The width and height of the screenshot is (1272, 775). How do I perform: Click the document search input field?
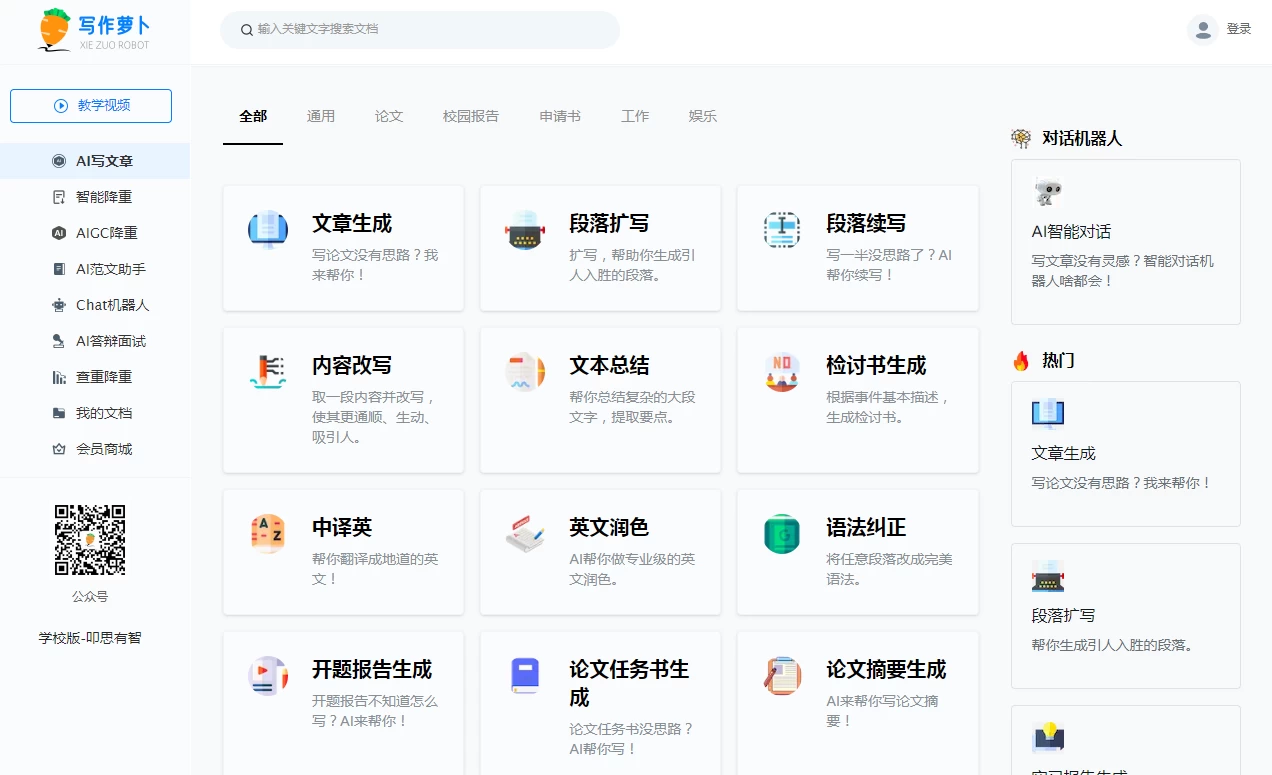(x=430, y=29)
